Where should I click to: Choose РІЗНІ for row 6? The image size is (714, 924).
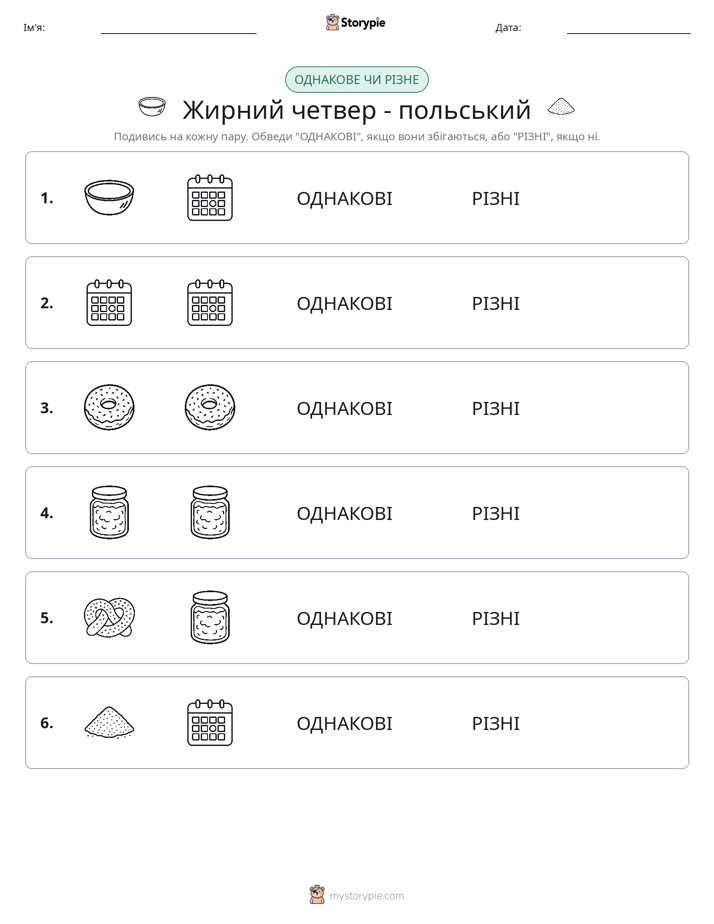pos(495,723)
